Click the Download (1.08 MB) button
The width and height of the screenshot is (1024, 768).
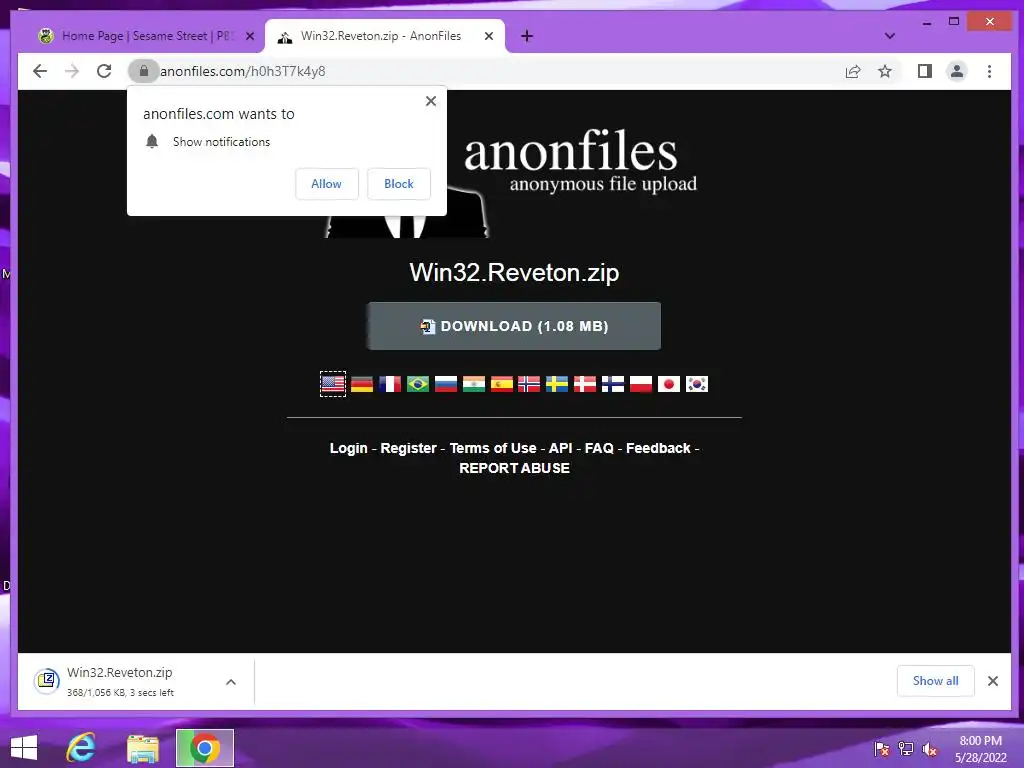(514, 326)
